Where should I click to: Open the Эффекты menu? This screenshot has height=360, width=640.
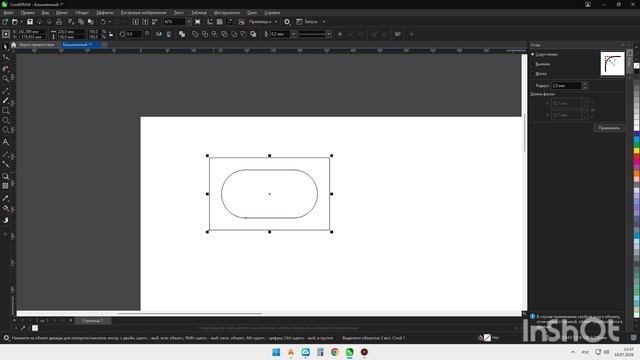104,13
